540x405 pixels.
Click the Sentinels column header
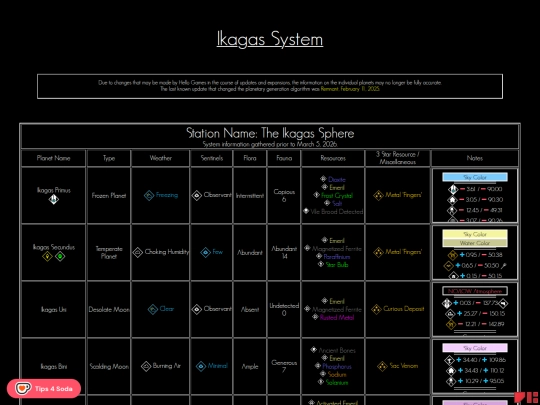click(x=211, y=158)
